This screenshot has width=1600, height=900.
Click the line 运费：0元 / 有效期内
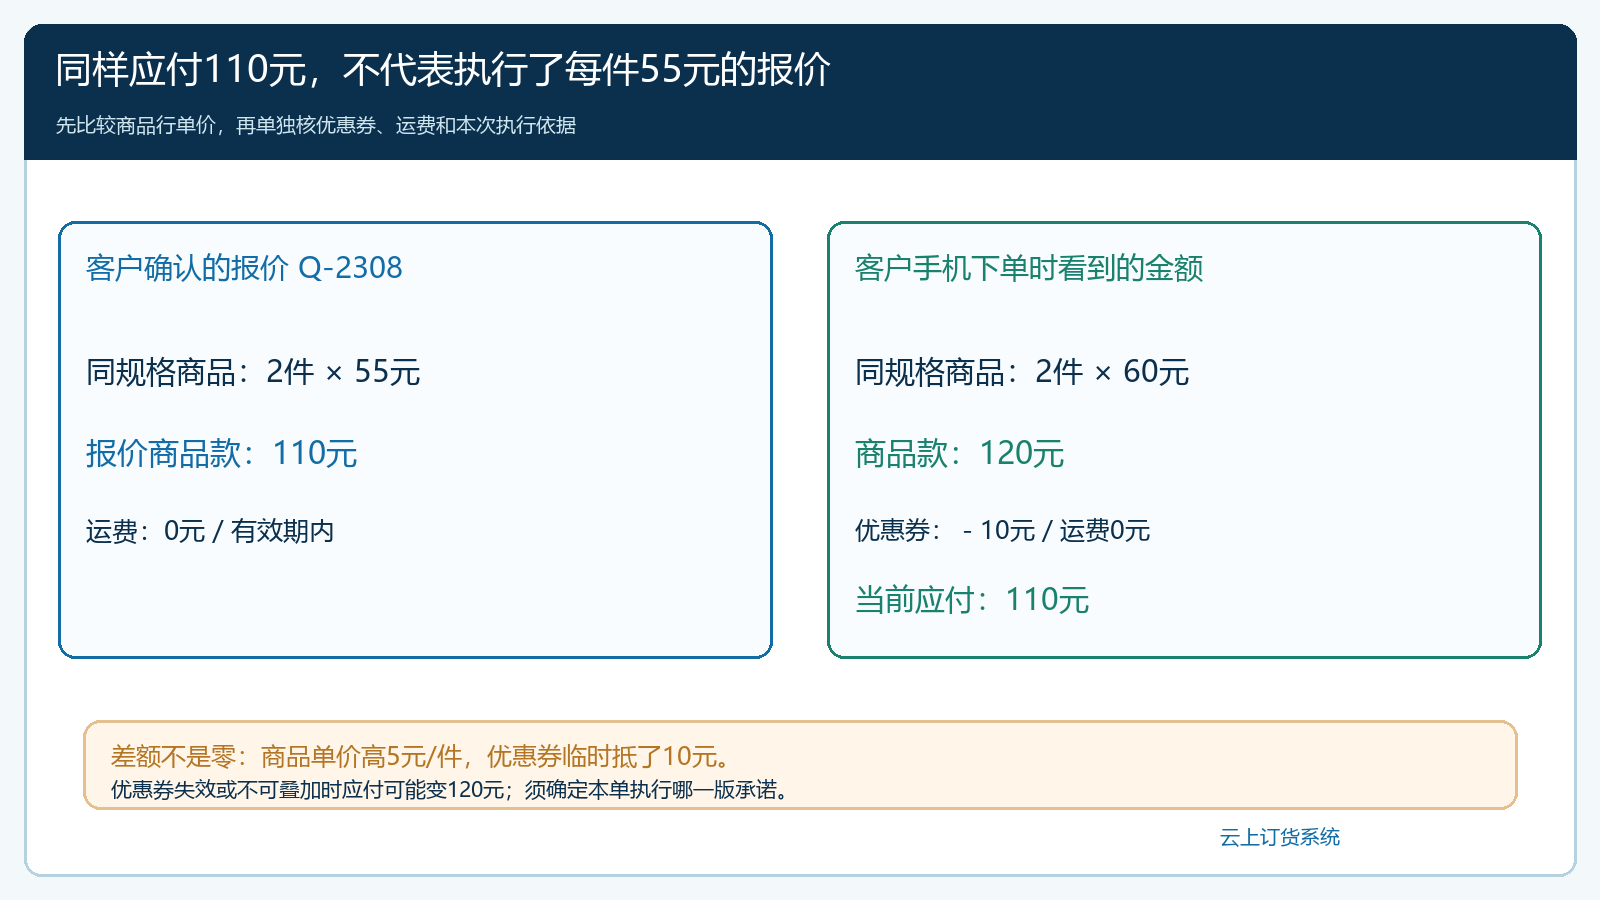(210, 531)
